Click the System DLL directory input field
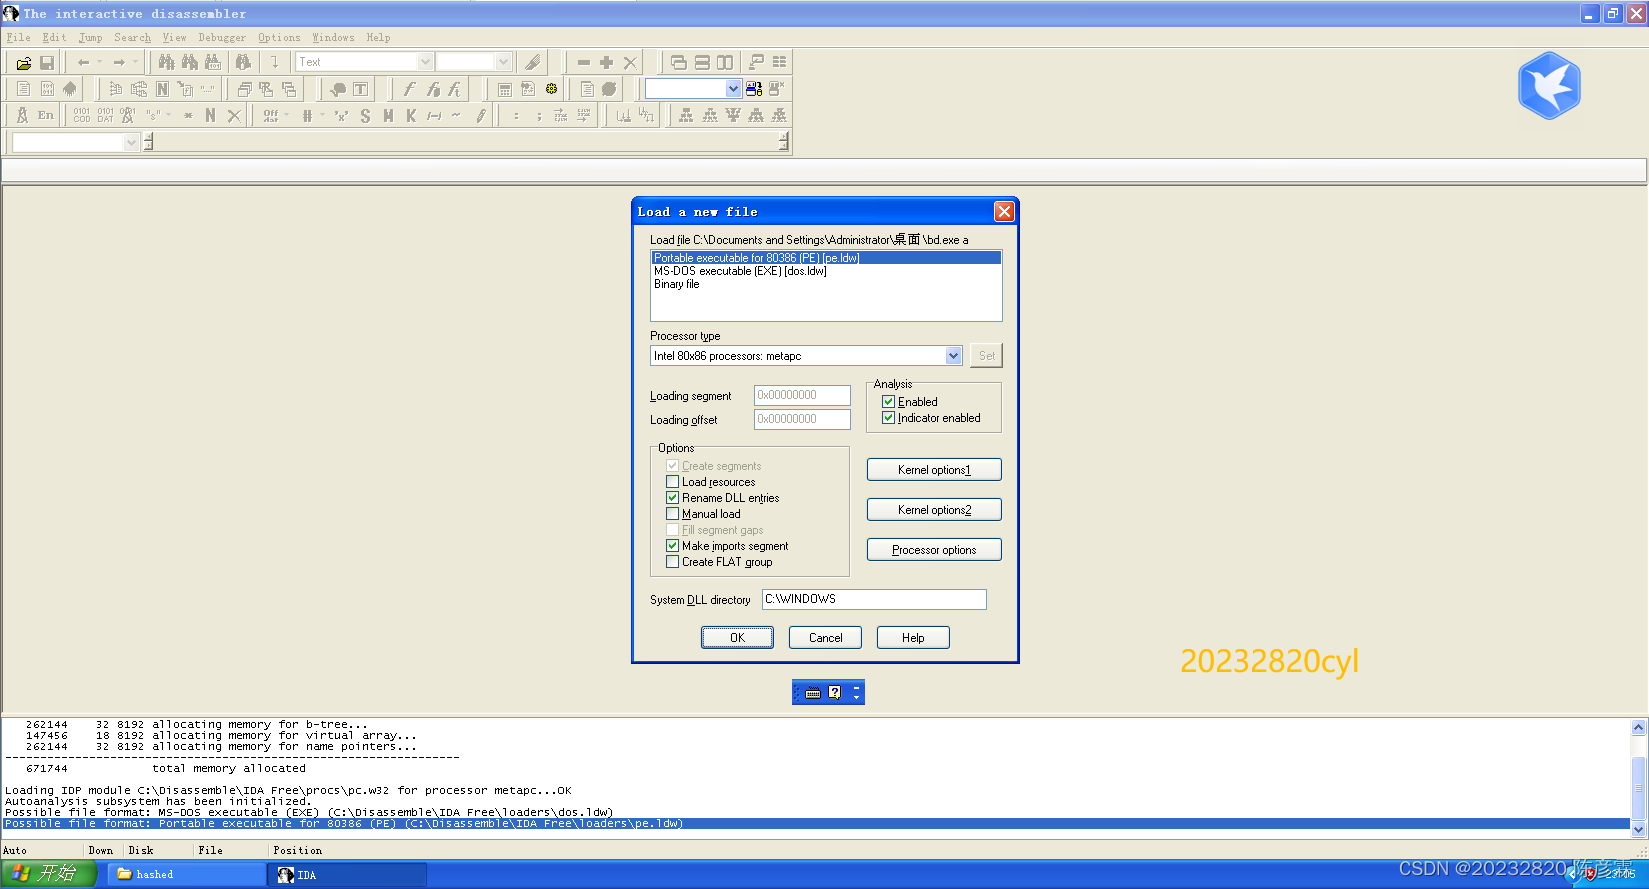 pyautogui.click(x=874, y=599)
